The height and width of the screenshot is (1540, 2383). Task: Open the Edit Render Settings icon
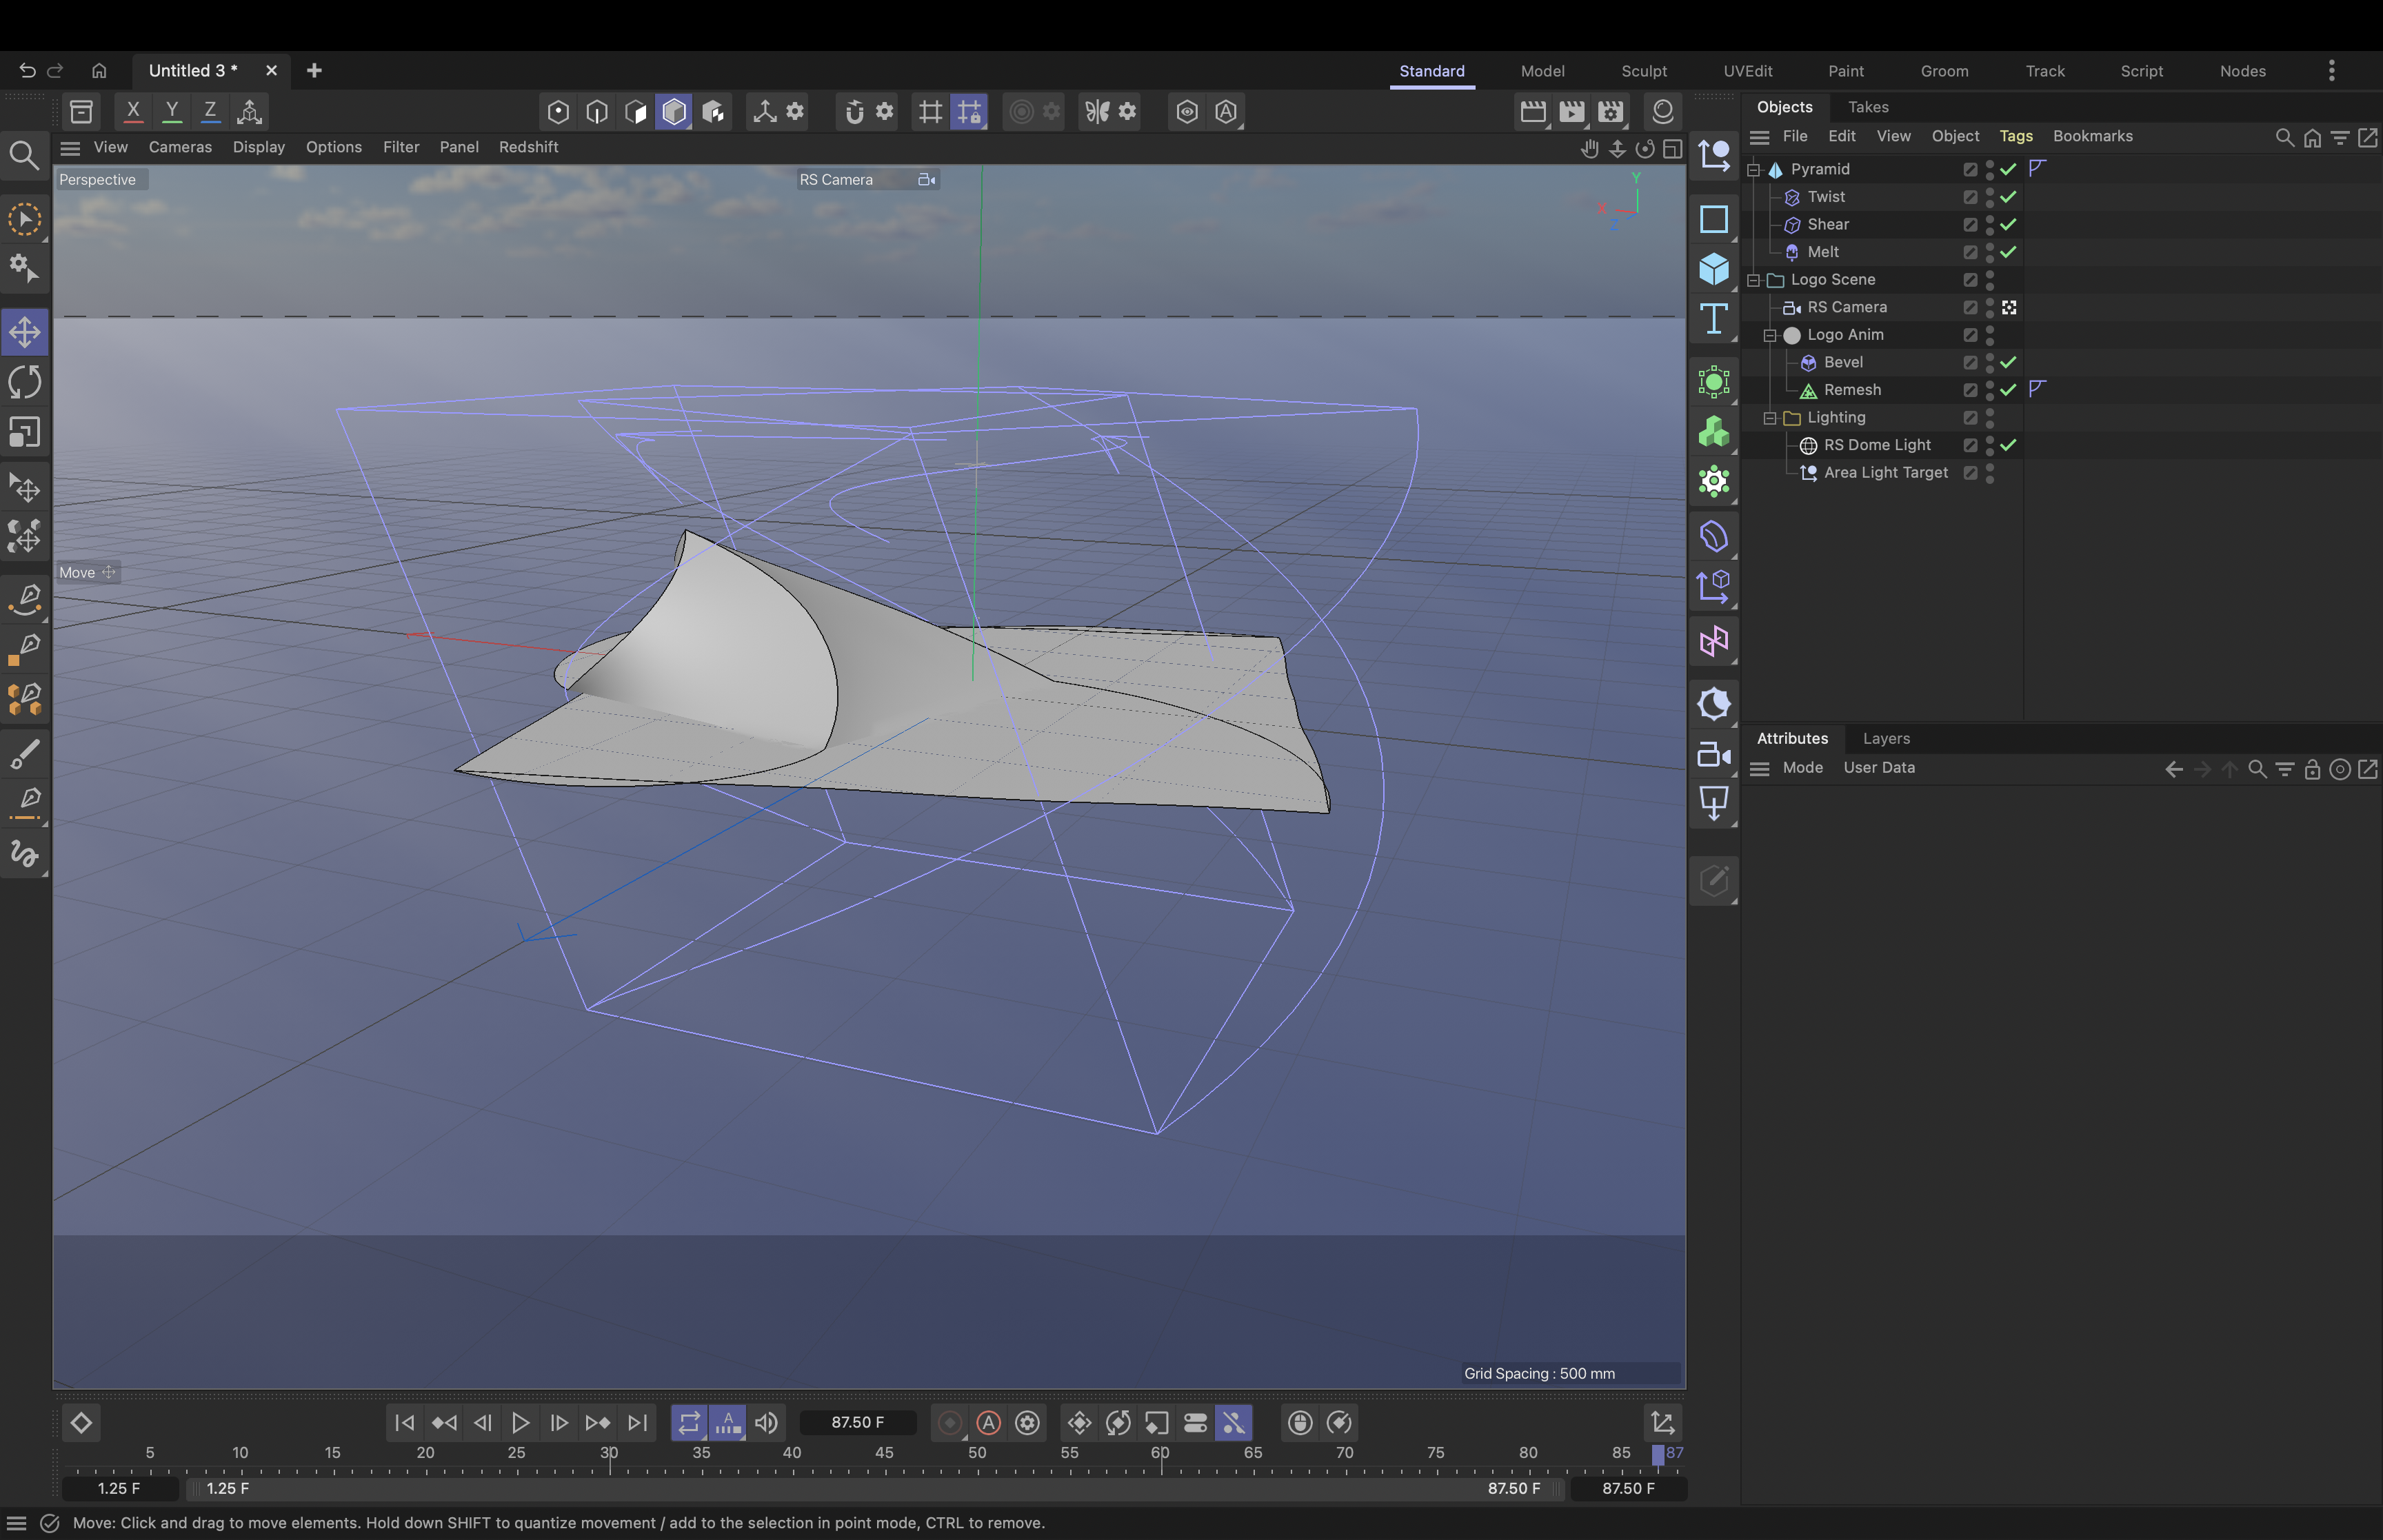point(1610,111)
